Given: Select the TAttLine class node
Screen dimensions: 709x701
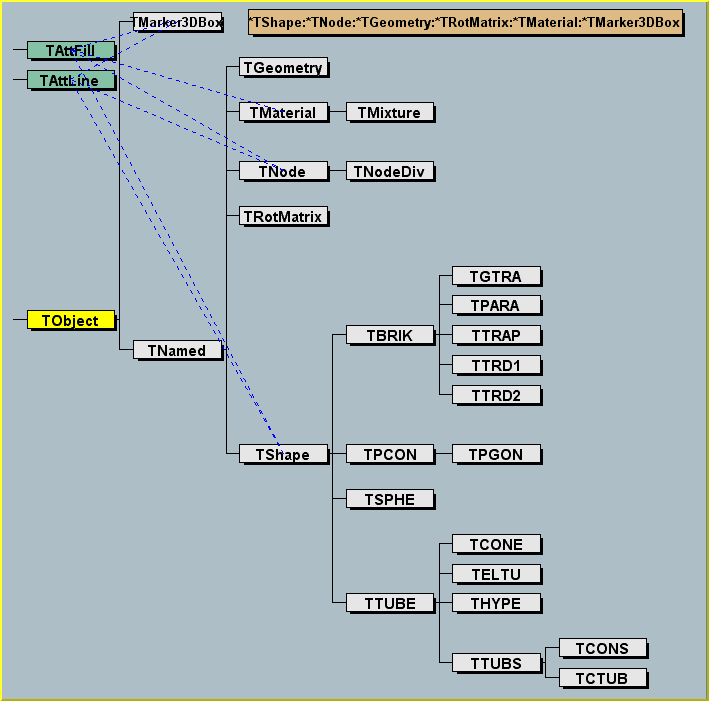Looking at the screenshot, I should pyautogui.click(x=70, y=79).
